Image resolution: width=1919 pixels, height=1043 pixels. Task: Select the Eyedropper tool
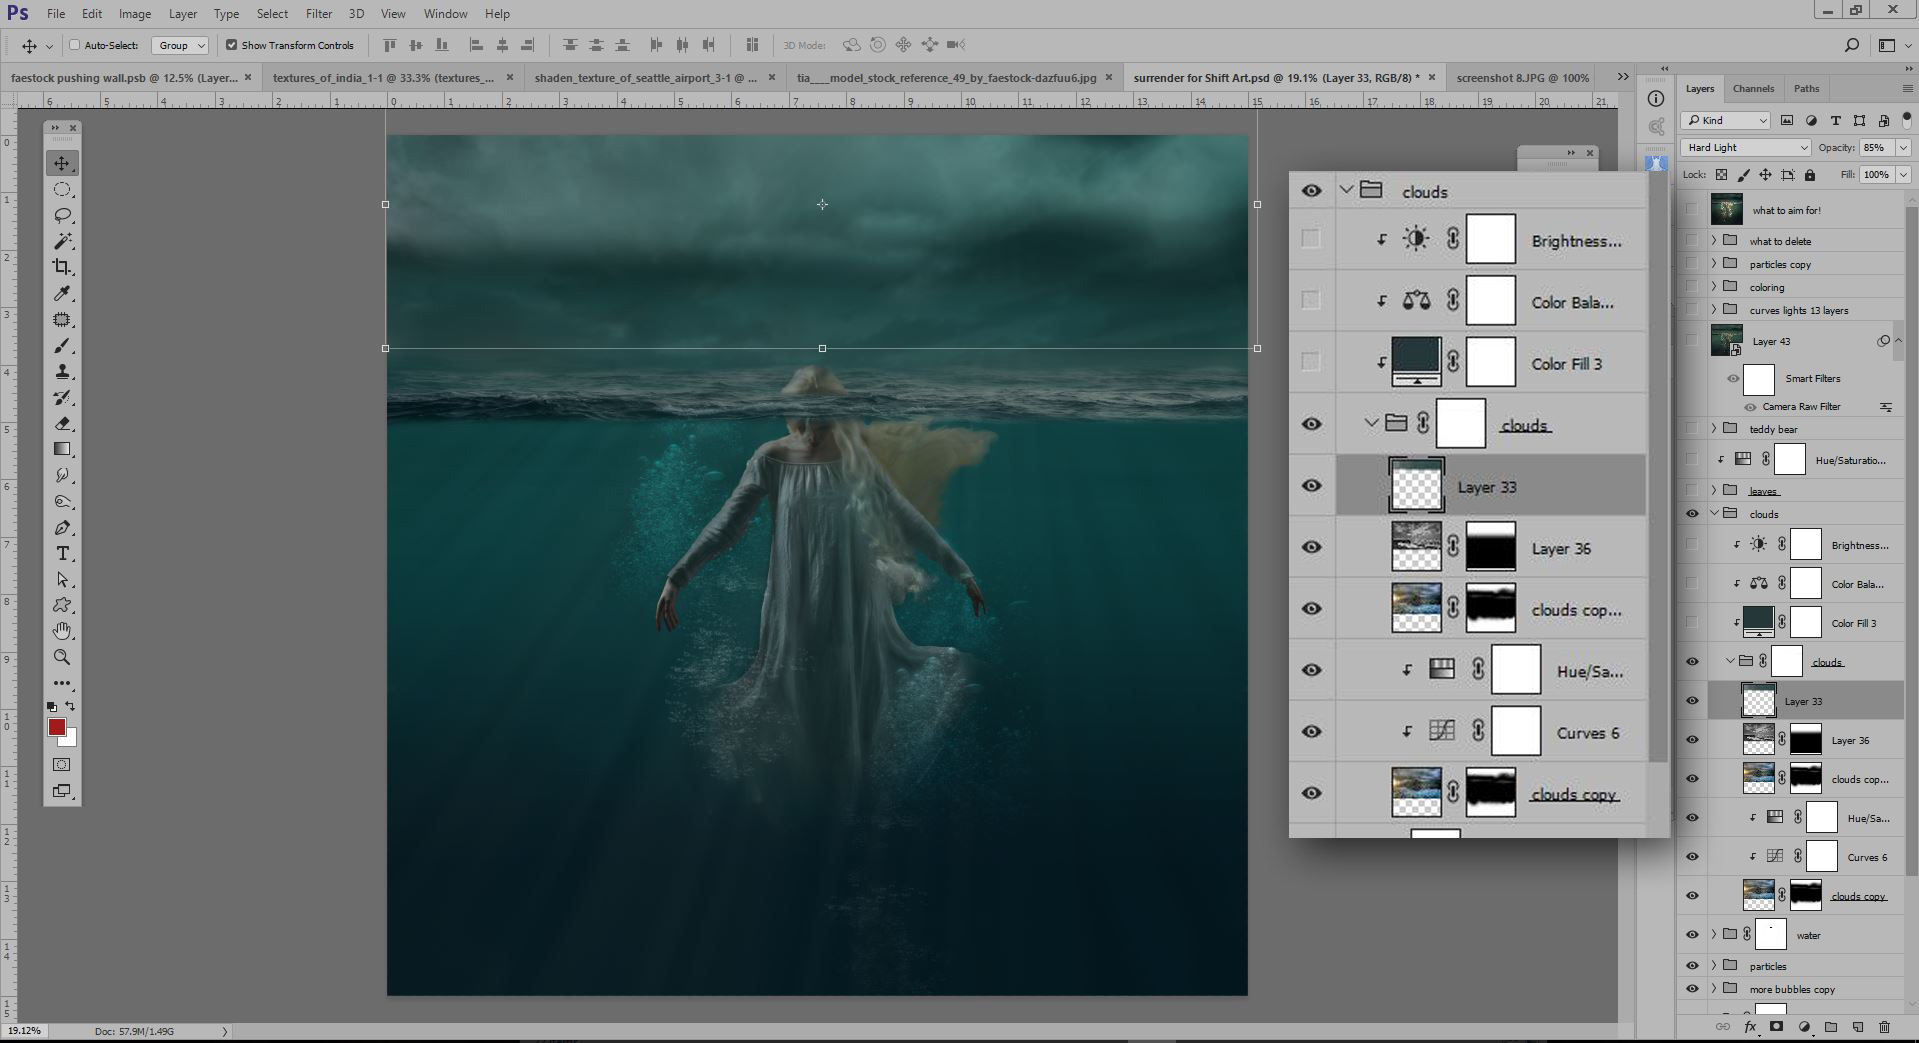(62, 293)
